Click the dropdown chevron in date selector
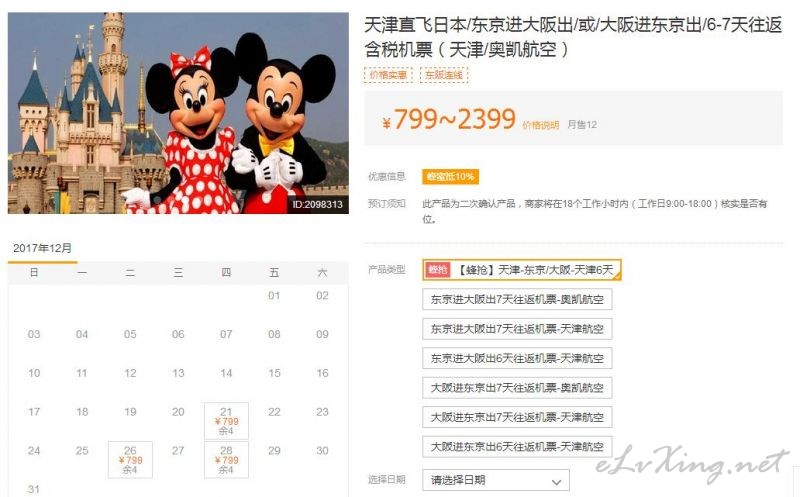Screen dimensions: 800x497 click(556, 481)
